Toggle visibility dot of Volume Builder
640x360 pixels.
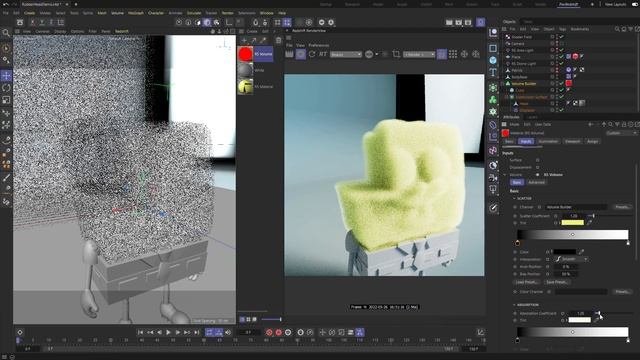click(557, 83)
